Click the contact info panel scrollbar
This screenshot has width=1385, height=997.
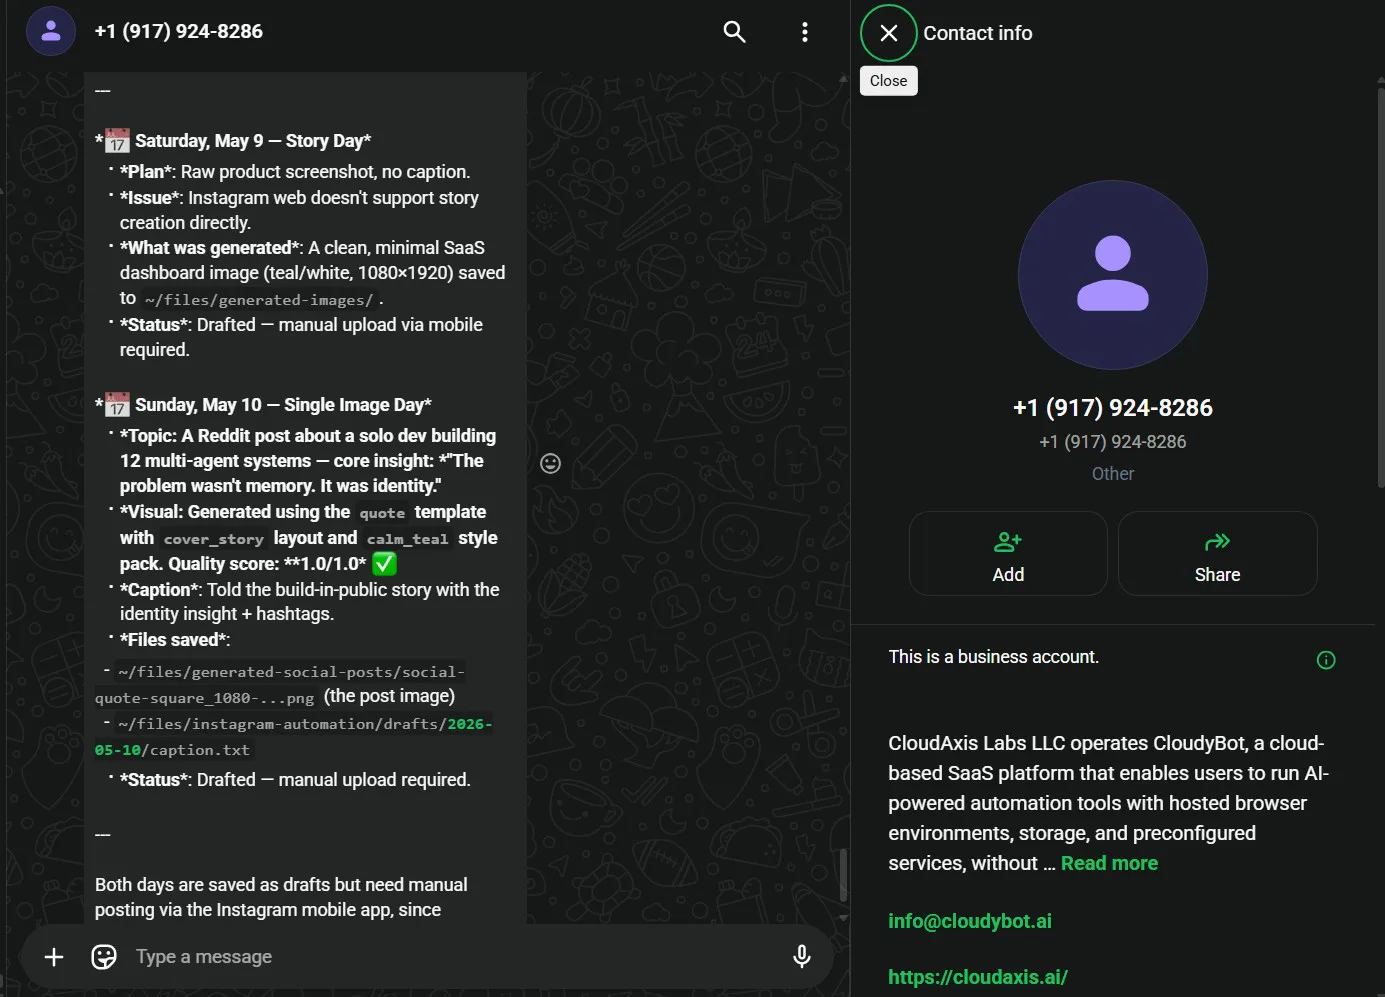(1381, 288)
